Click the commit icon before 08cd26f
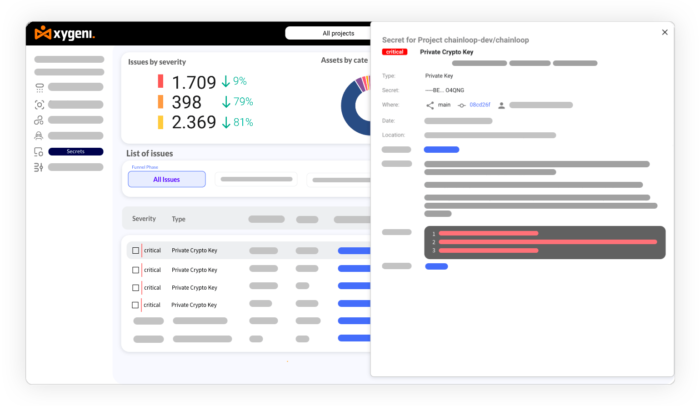The image size is (700, 406). pos(462,105)
